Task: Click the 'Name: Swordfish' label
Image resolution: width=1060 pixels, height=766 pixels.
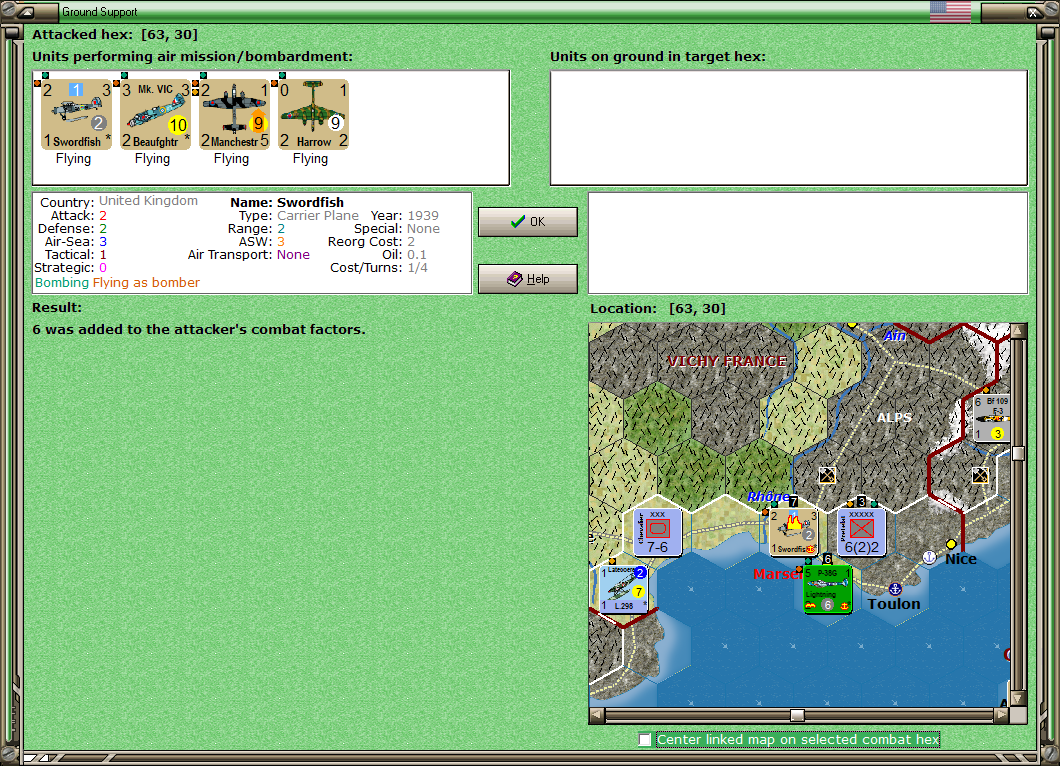Action: click(x=287, y=202)
